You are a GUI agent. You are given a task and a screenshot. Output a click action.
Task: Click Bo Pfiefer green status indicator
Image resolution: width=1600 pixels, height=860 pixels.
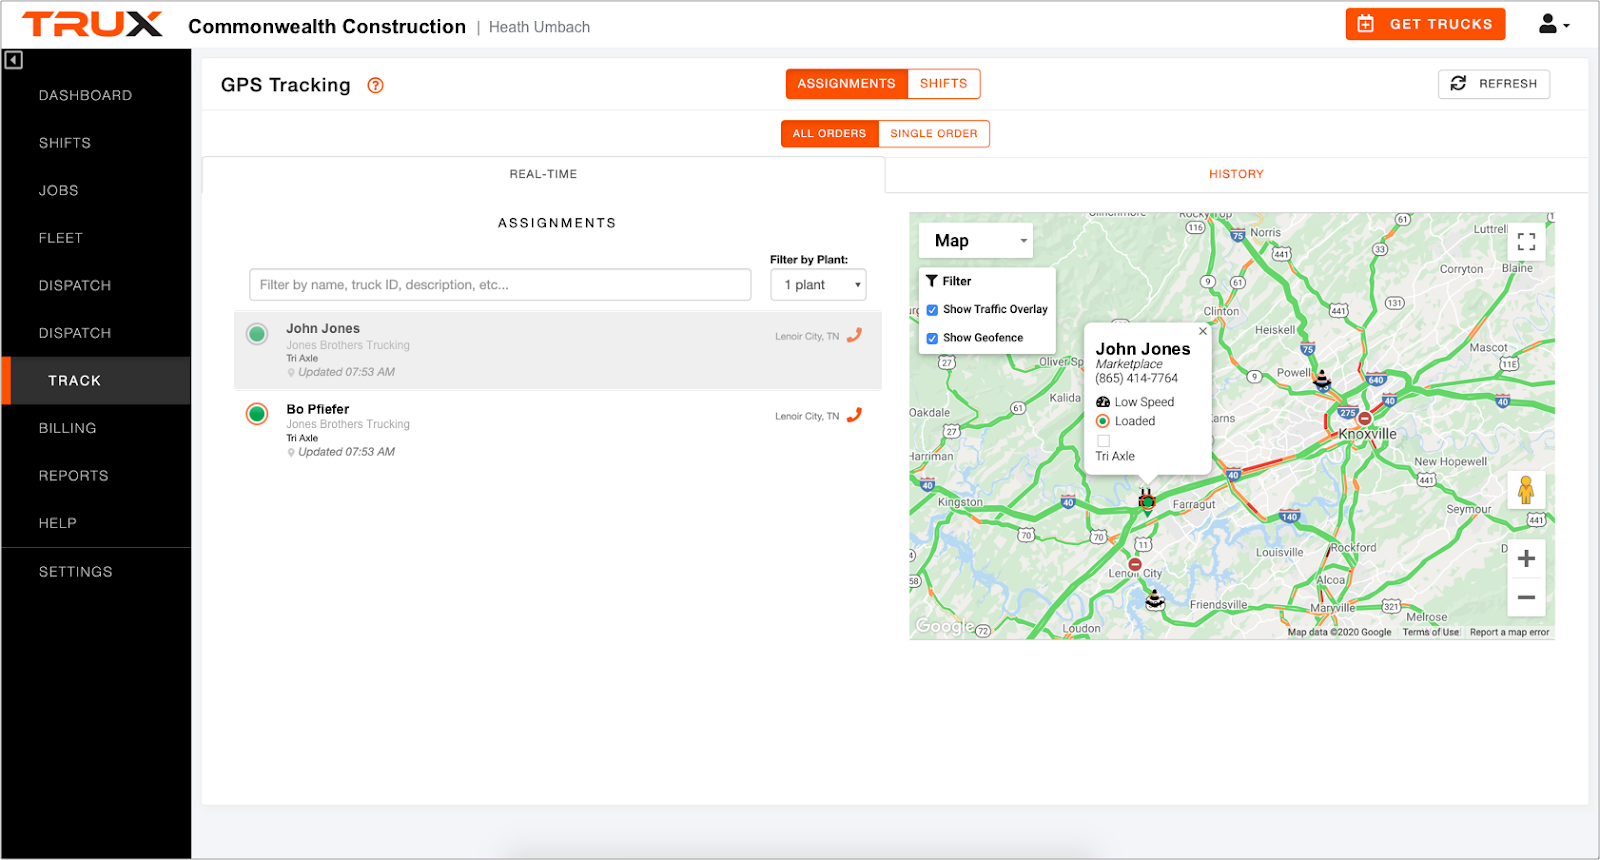click(257, 414)
